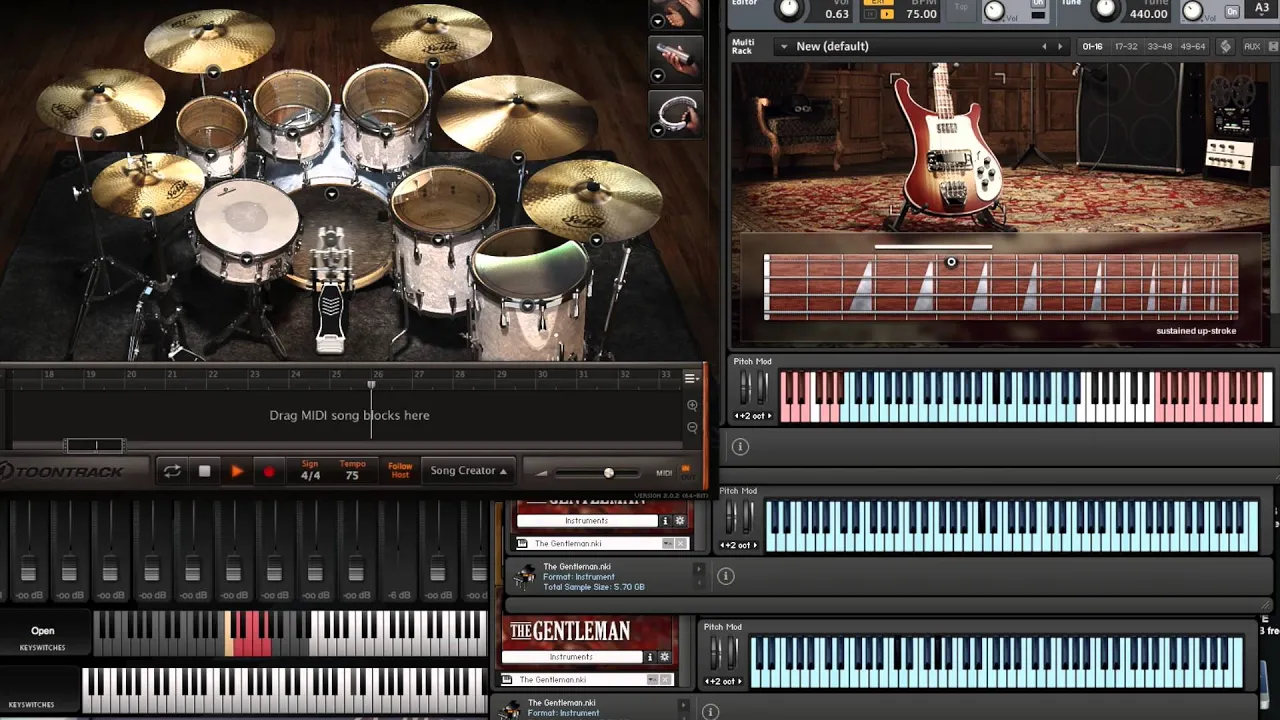Click the kick drum pedal
Image resolution: width=1280 pixels, height=720 pixels.
(330, 318)
